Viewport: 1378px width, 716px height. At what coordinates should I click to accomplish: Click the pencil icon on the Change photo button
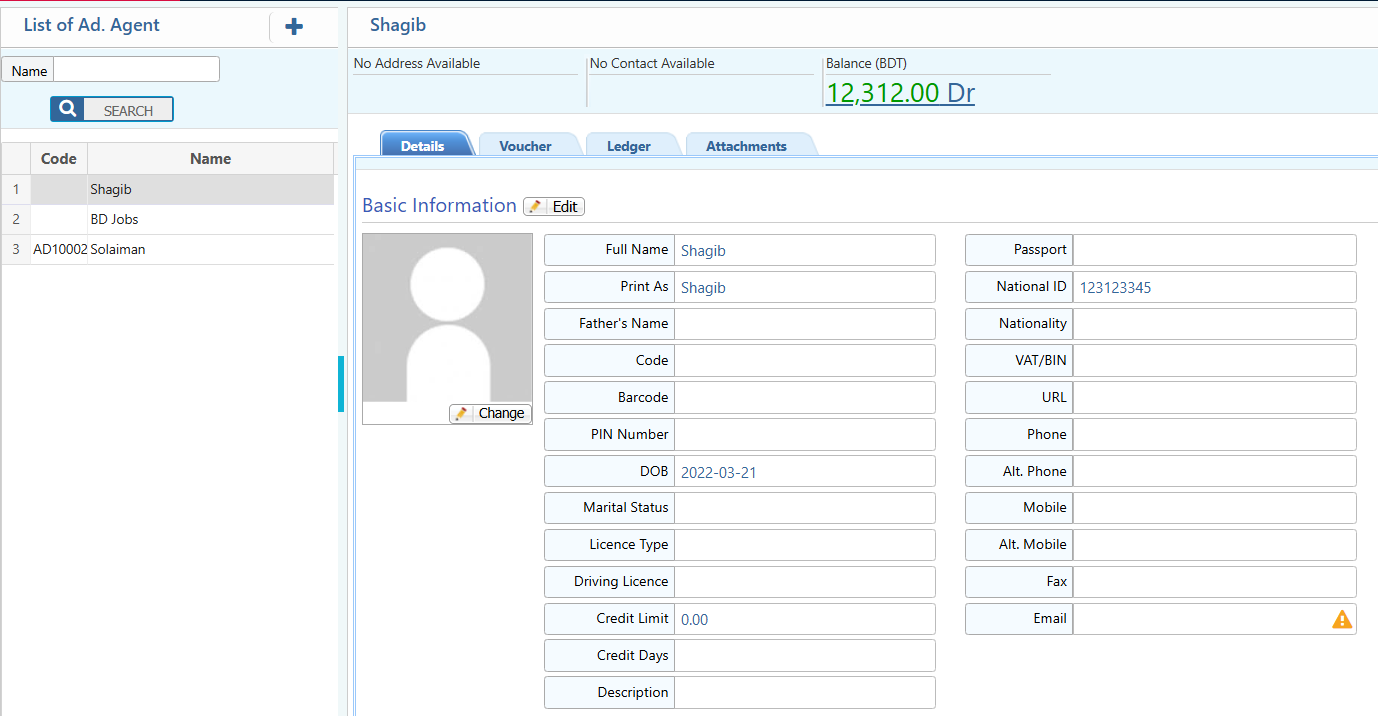tap(461, 413)
